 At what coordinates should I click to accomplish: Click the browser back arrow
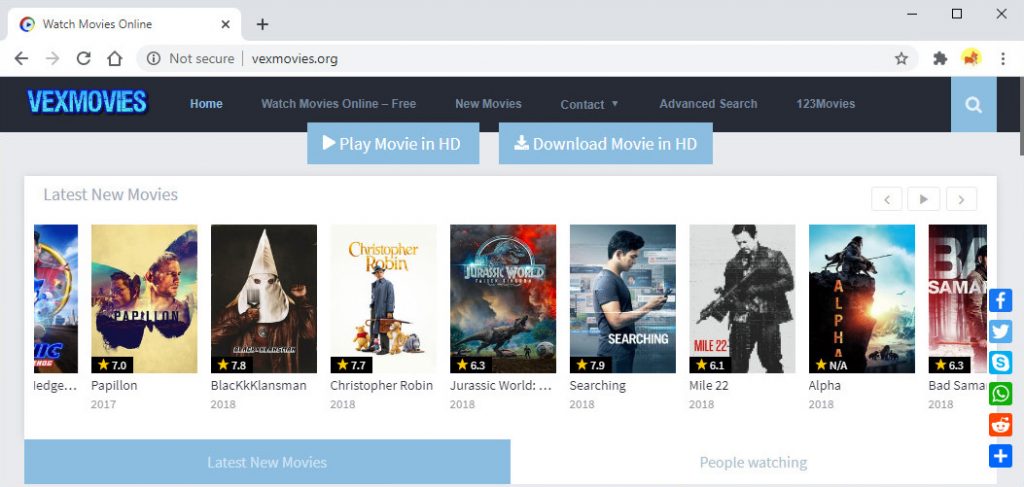pyautogui.click(x=21, y=59)
